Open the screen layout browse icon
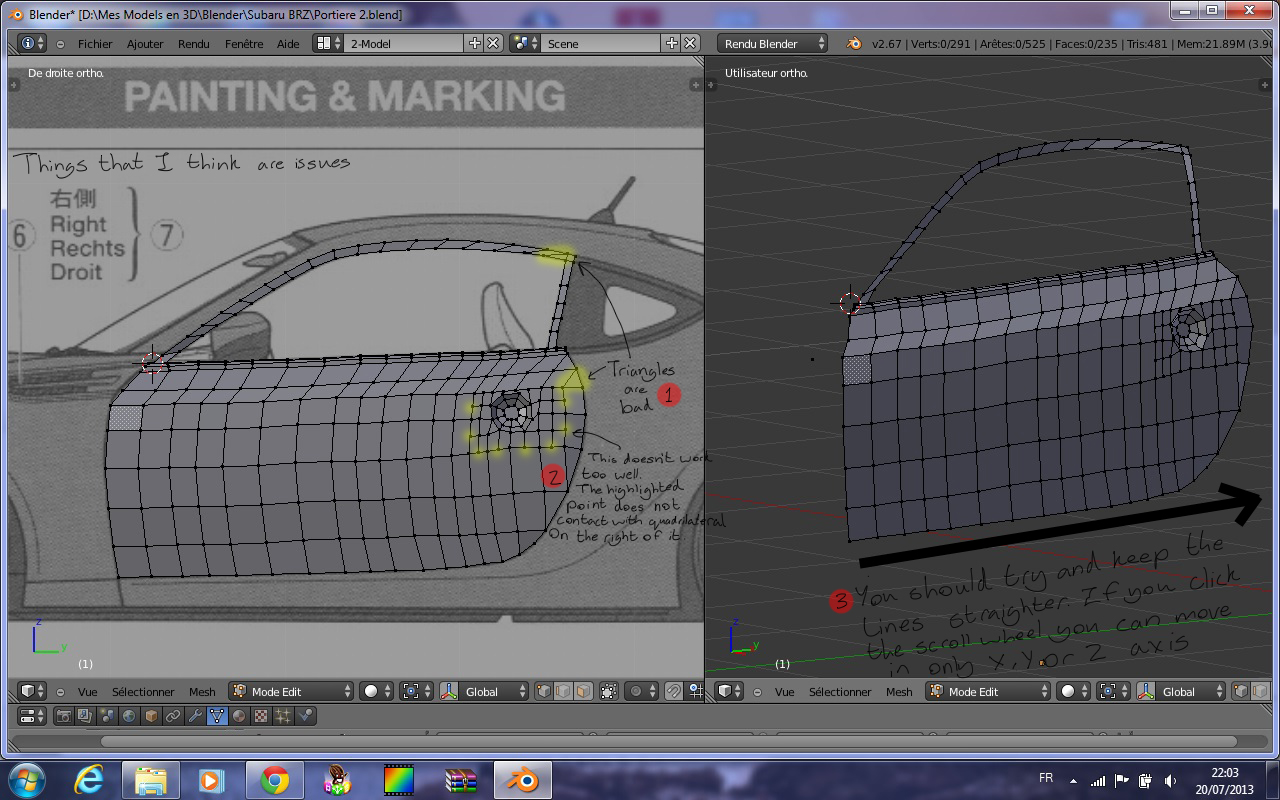 (328, 43)
